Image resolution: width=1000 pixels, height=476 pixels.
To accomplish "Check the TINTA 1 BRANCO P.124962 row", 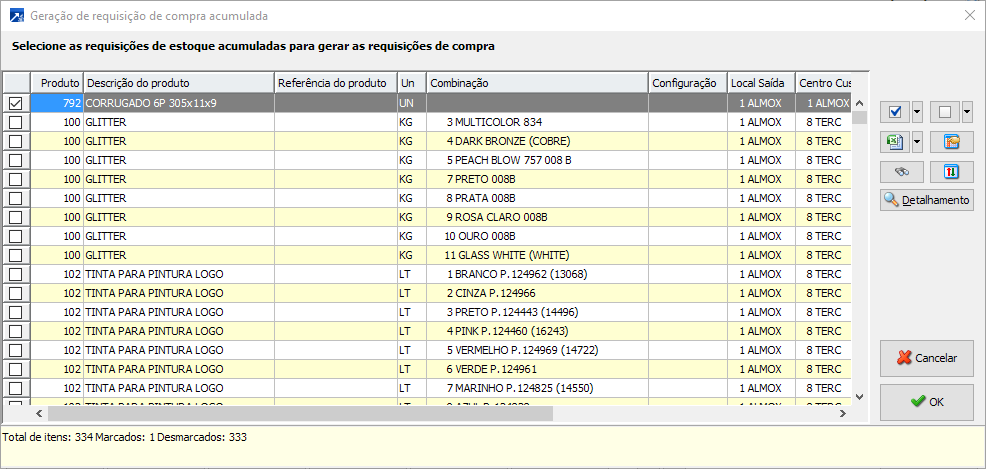I will (x=16, y=274).
